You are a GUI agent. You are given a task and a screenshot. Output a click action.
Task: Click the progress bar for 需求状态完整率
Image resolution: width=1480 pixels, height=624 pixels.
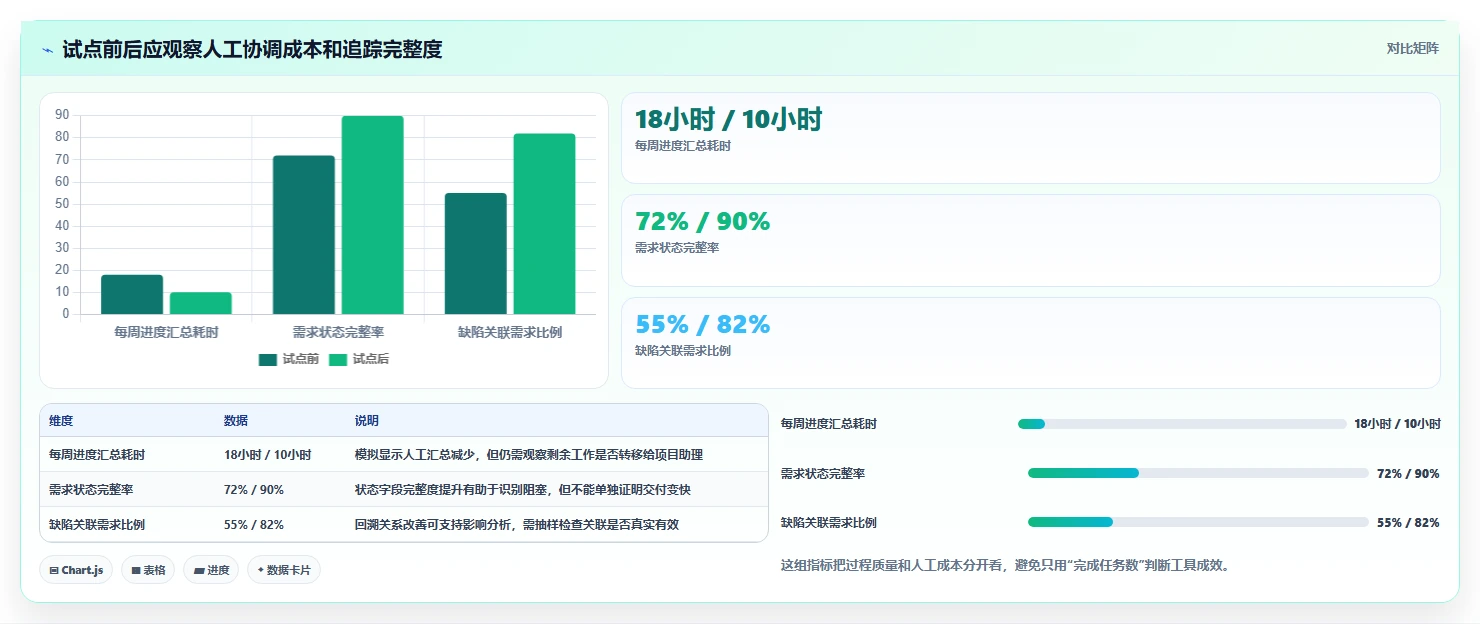[1198, 473]
